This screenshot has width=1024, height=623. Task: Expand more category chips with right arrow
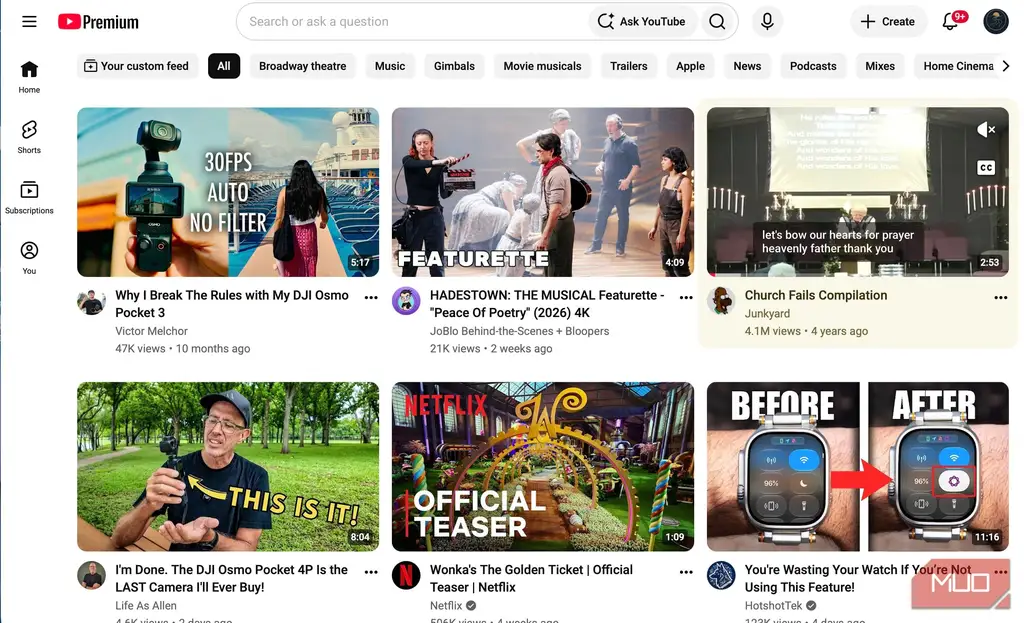1006,66
